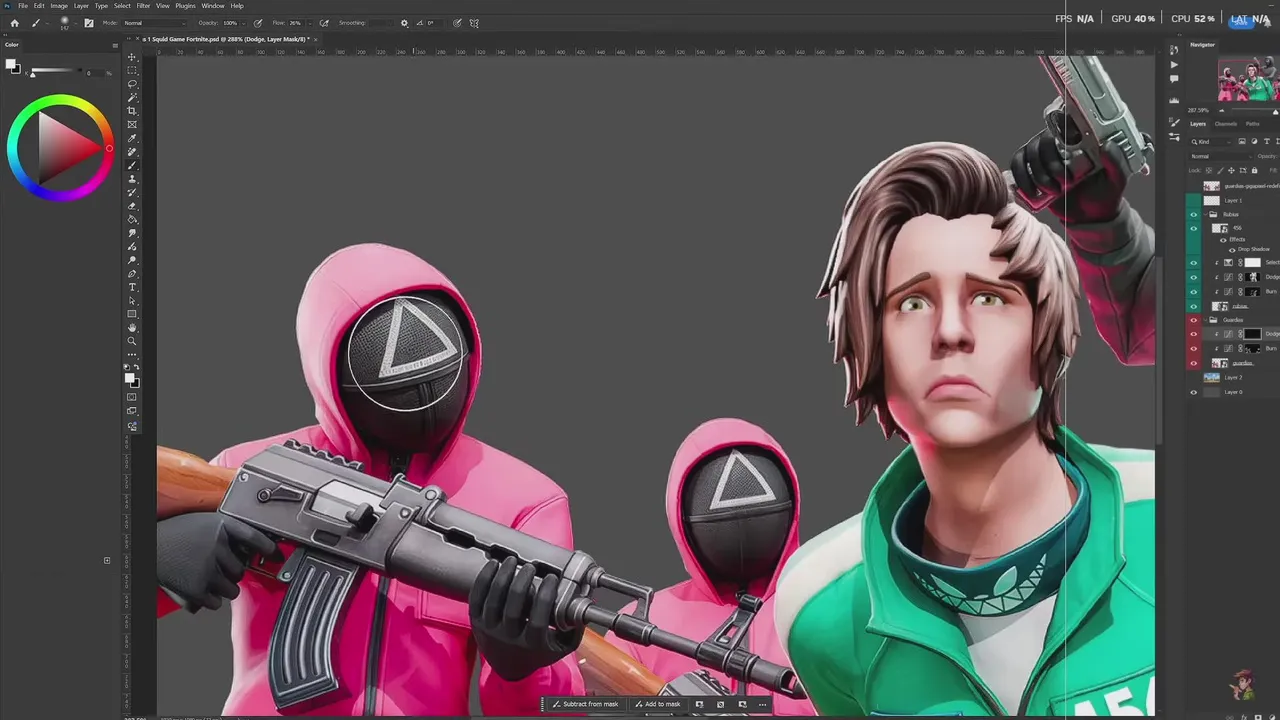This screenshot has height=720, width=1280.
Task: Hide Layer 0 in Layers panel
Action: coord(1193,392)
